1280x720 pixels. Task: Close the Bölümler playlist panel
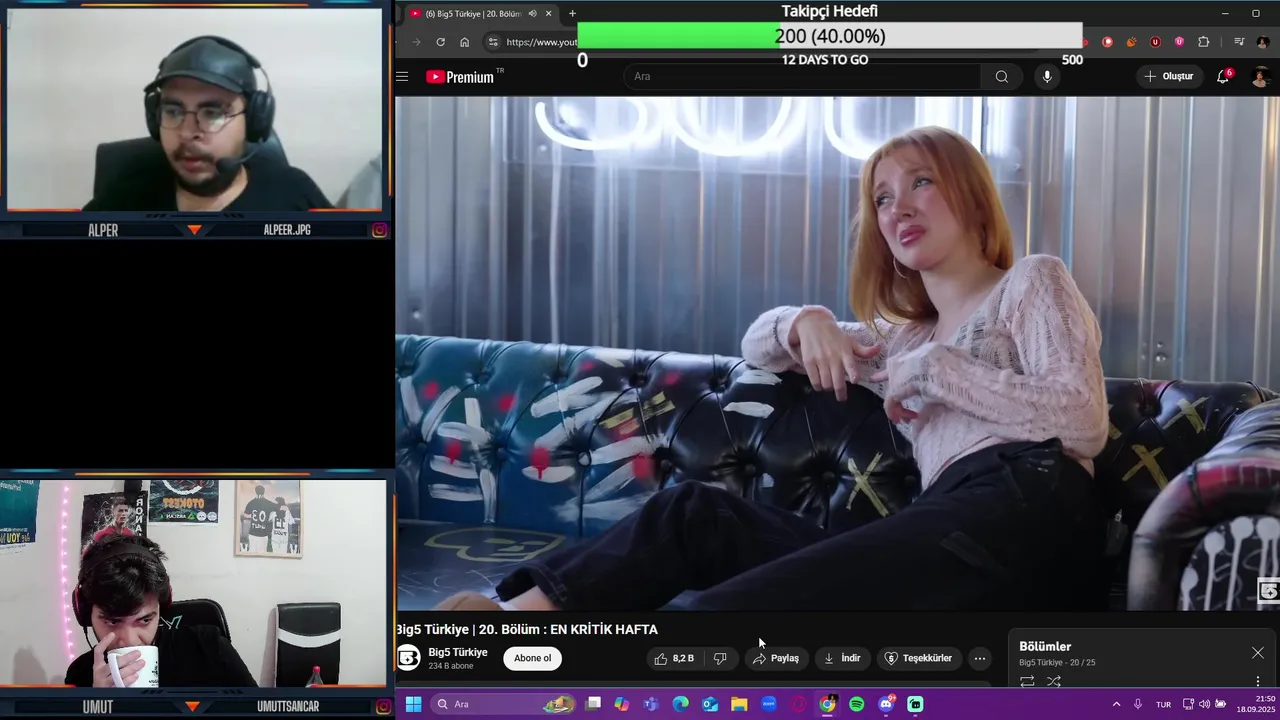tap(1257, 653)
